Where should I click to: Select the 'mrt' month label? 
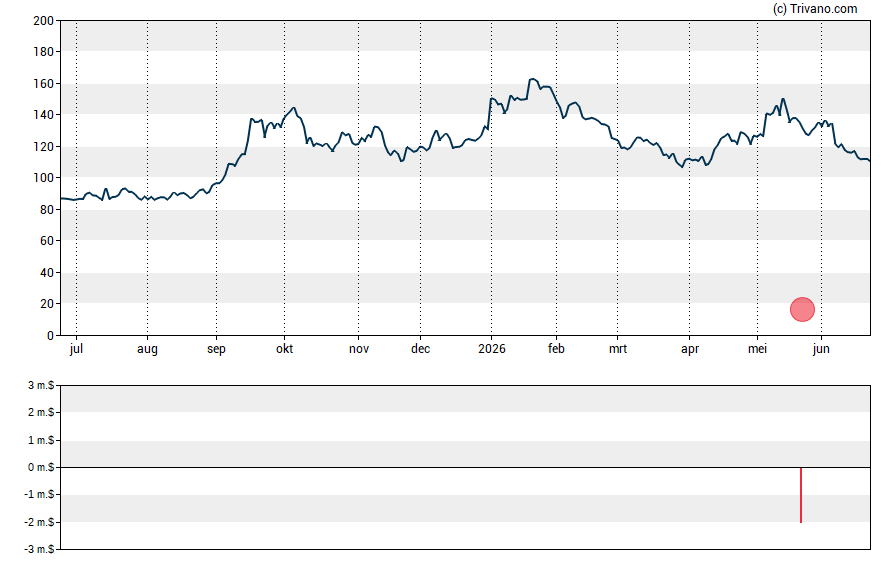(618, 349)
